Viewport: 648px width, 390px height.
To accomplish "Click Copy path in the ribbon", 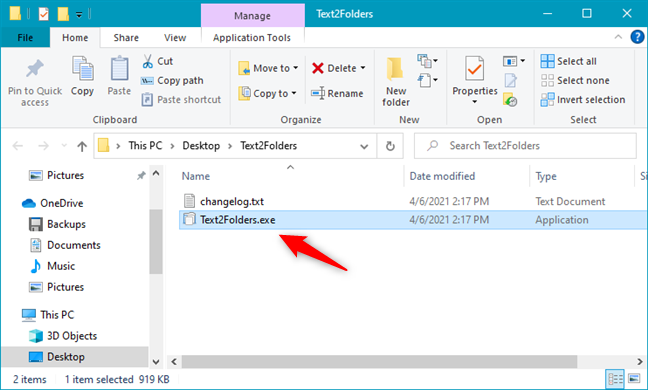I will [x=172, y=81].
